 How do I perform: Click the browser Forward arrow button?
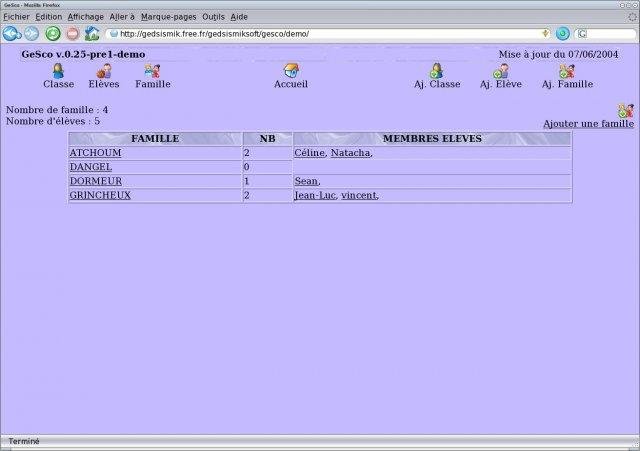(x=31, y=33)
